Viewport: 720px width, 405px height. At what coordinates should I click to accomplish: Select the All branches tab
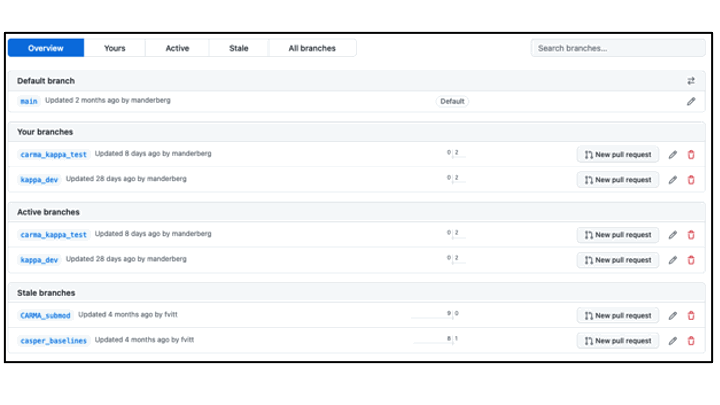click(x=312, y=48)
